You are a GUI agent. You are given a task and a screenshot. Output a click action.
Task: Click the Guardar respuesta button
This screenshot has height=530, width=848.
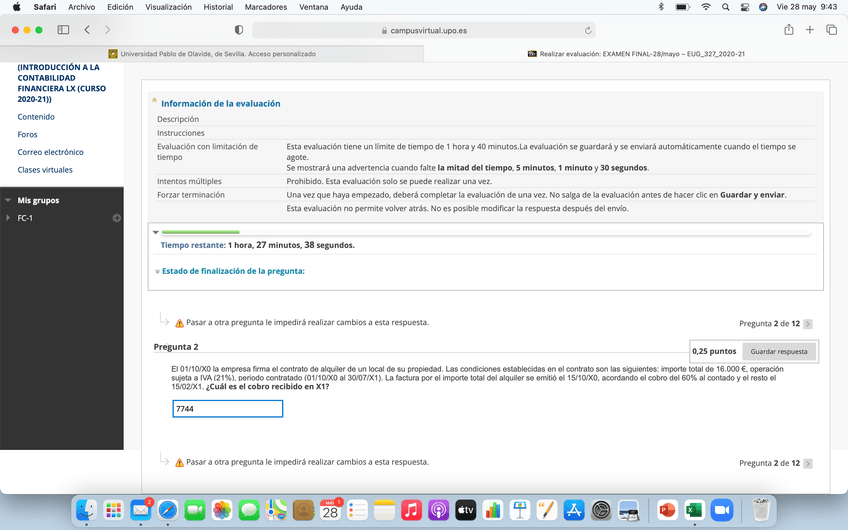(779, 352)
